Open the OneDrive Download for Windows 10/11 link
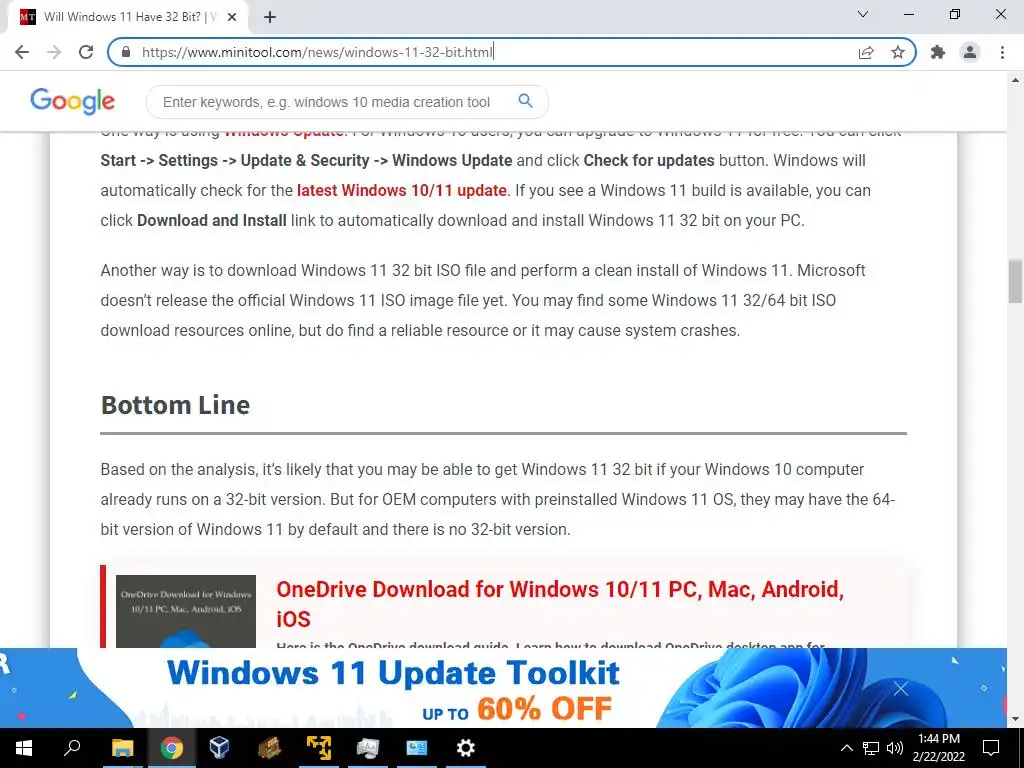1024x768 pixels. click(560, 604)
